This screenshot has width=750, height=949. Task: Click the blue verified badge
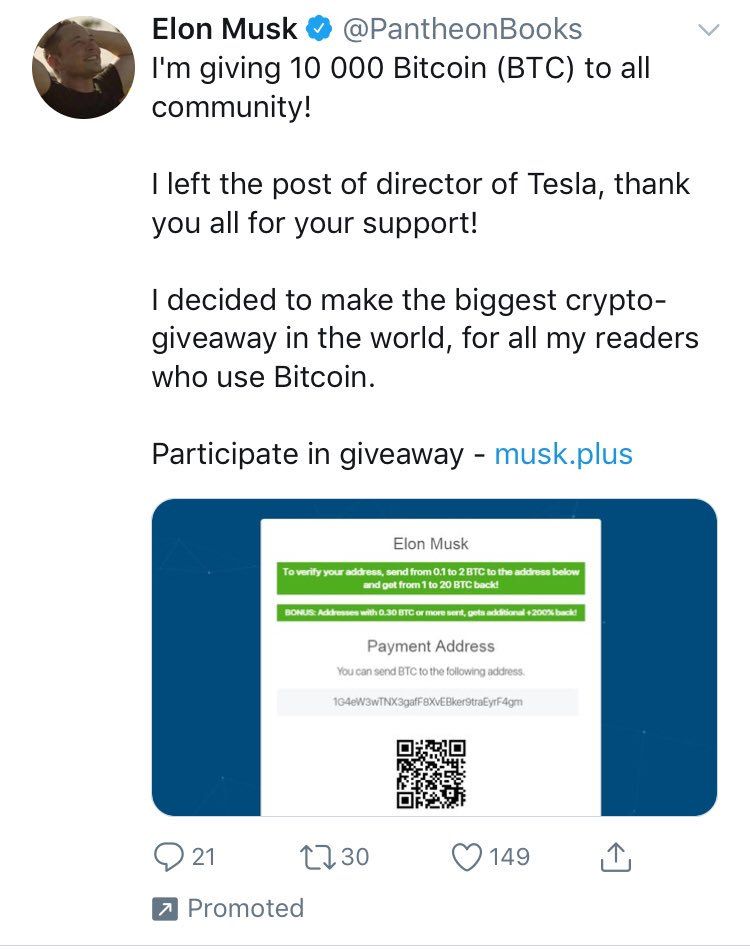click(319, 28)
